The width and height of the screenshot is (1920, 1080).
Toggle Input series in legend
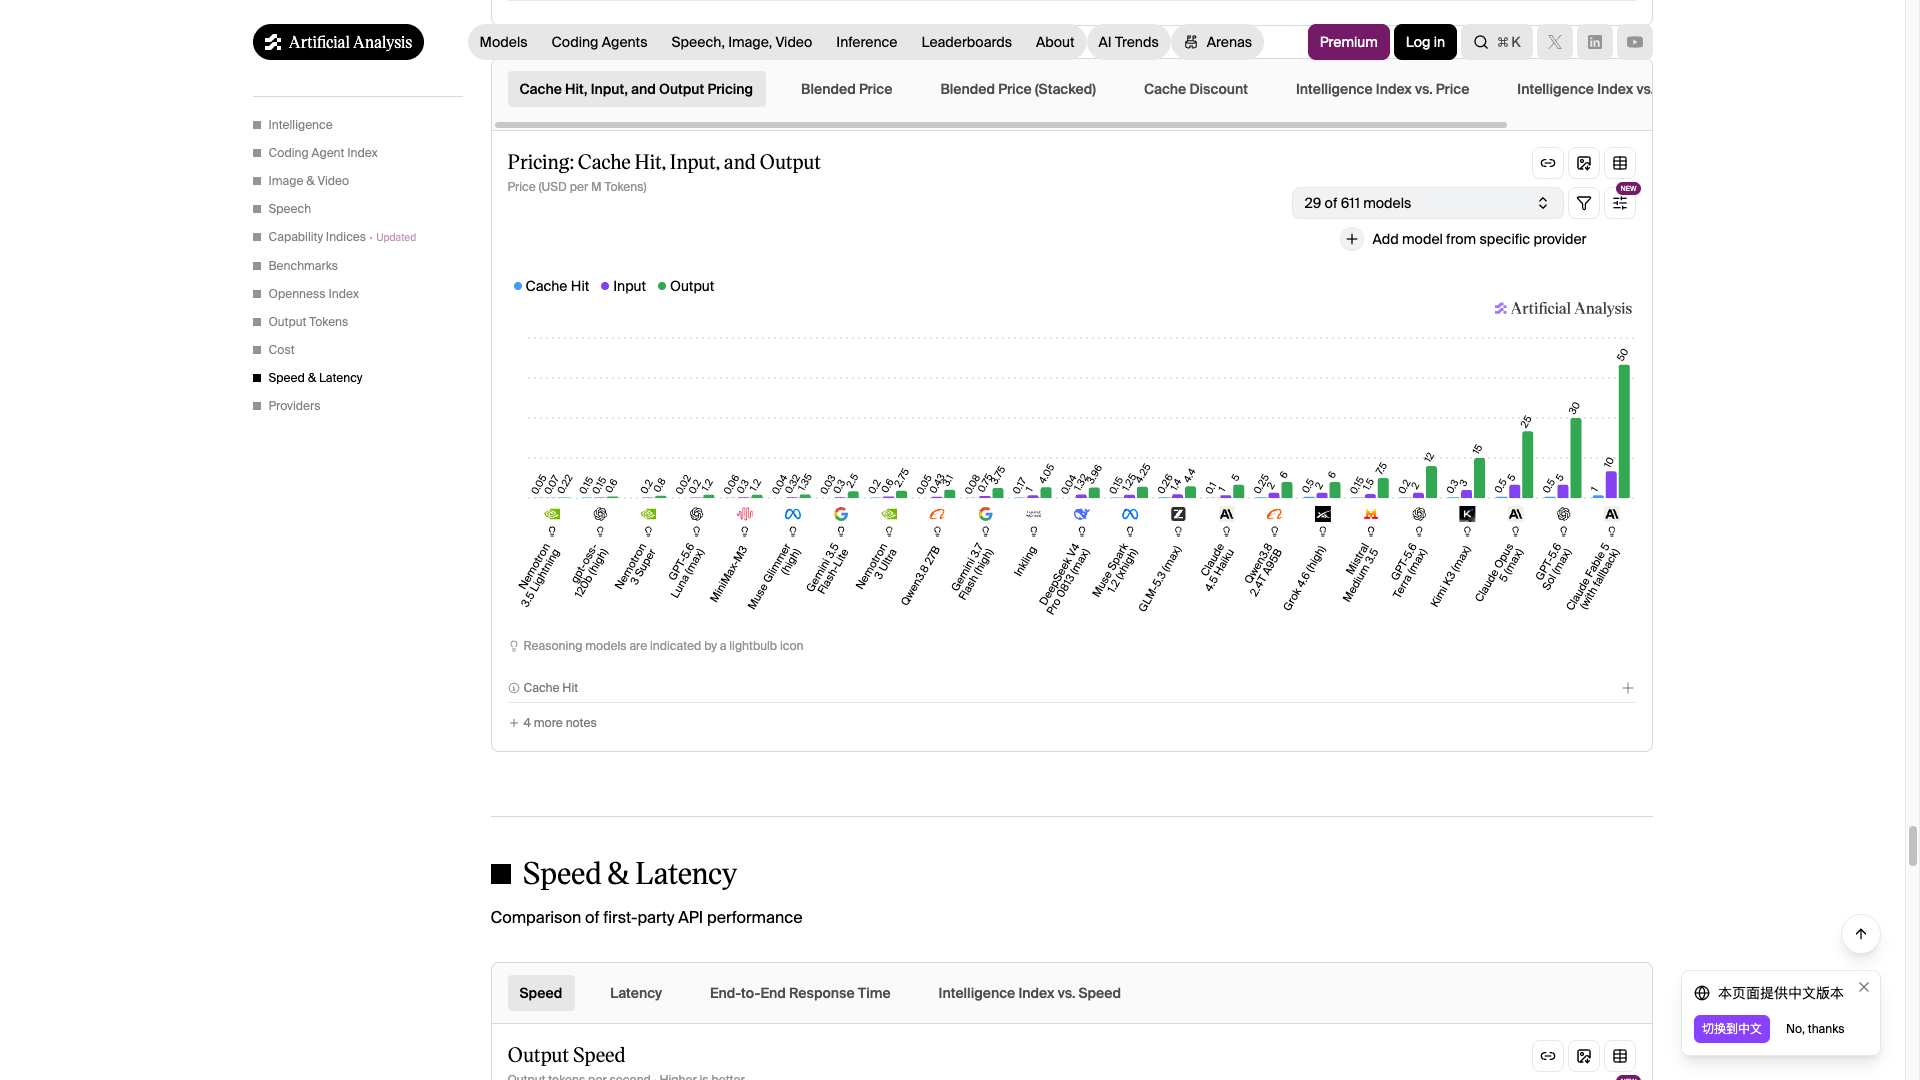[623, 286]
